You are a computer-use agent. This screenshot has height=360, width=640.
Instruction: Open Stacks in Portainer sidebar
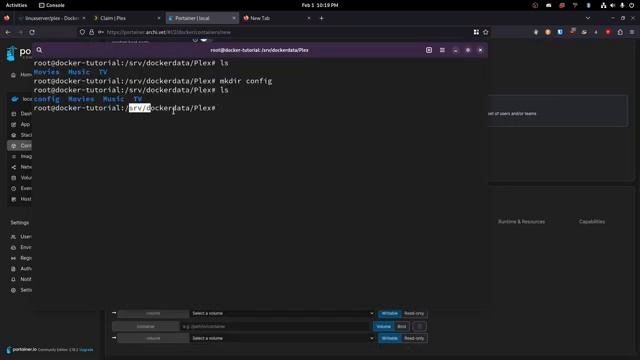20,135
